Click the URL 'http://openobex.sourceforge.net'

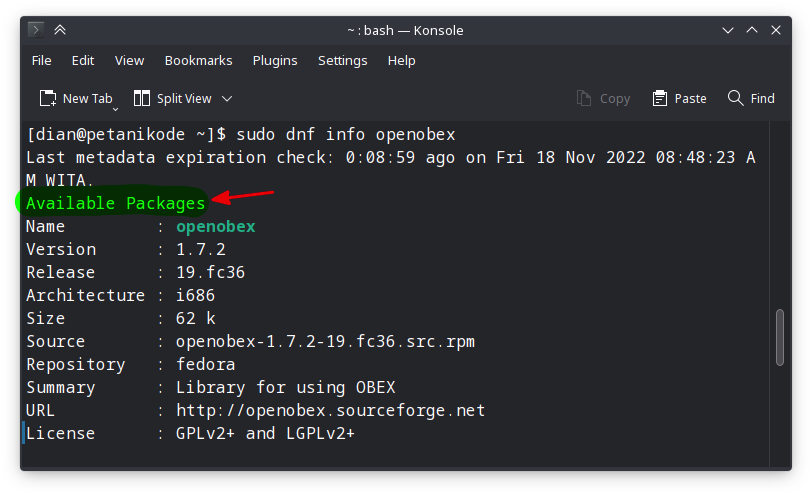pos(330,411)
